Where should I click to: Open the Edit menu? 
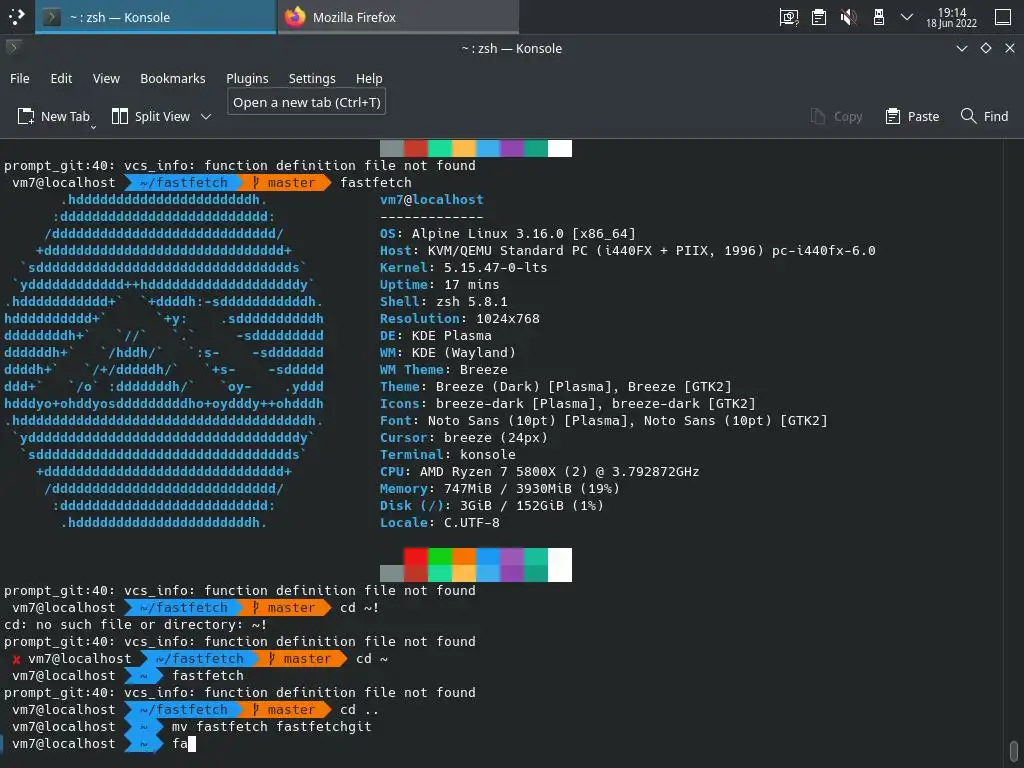point(61,78)
